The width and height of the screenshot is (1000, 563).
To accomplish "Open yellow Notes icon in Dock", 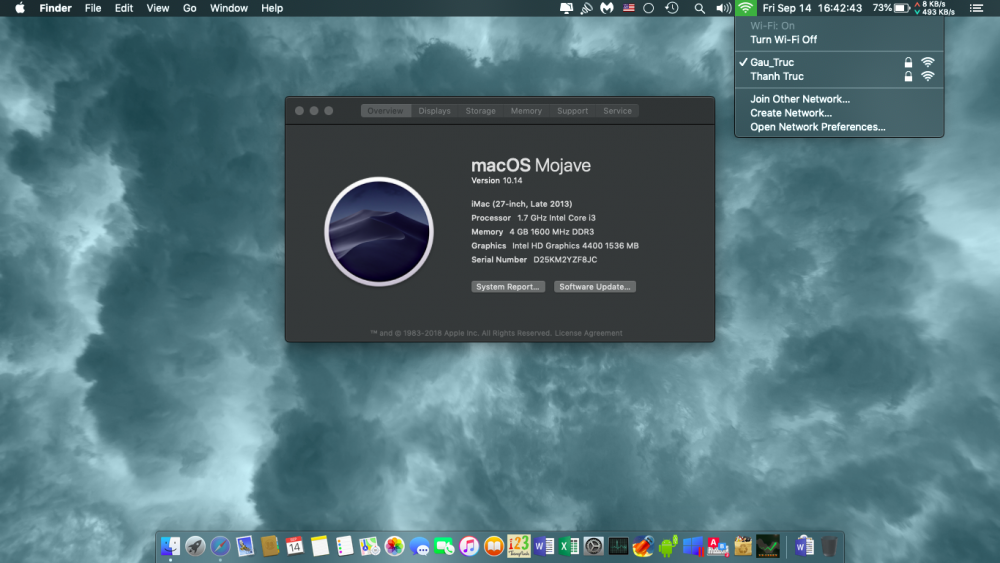I will [x=320, y=546].
